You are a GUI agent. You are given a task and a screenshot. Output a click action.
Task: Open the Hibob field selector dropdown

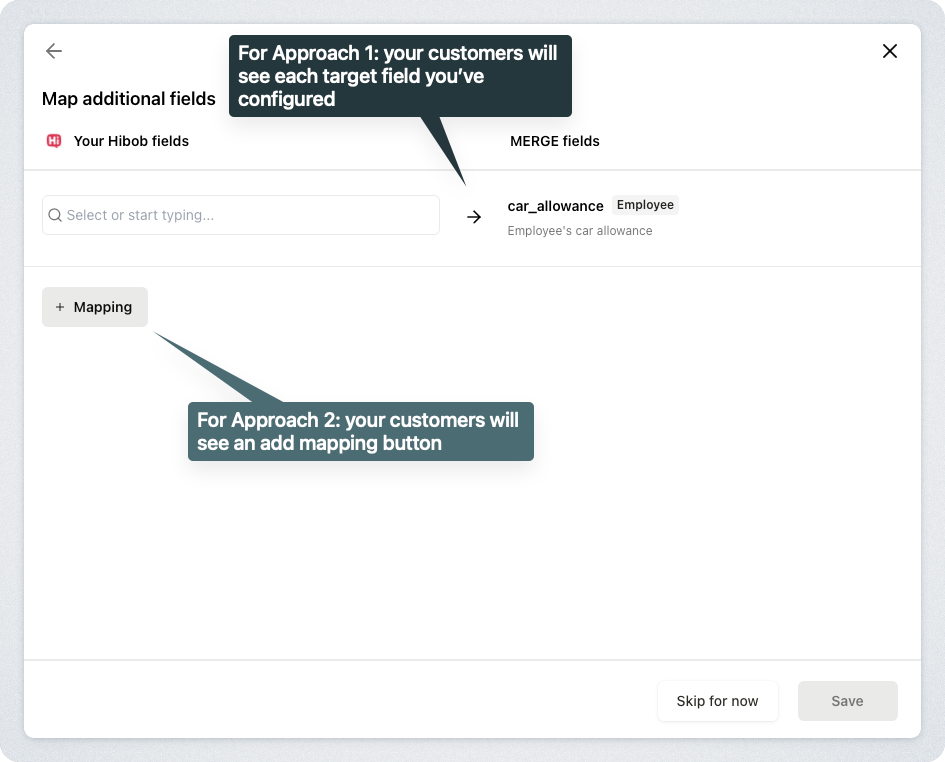240,215
